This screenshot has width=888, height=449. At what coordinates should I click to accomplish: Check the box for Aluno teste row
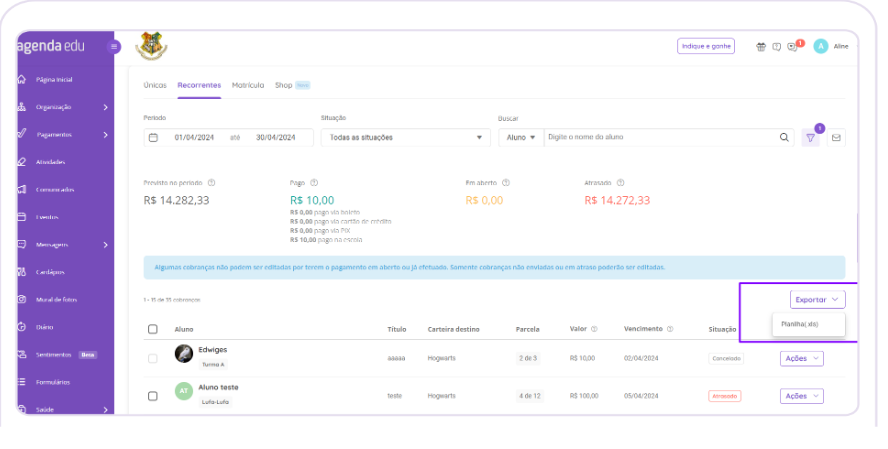(x=153, y=396)
